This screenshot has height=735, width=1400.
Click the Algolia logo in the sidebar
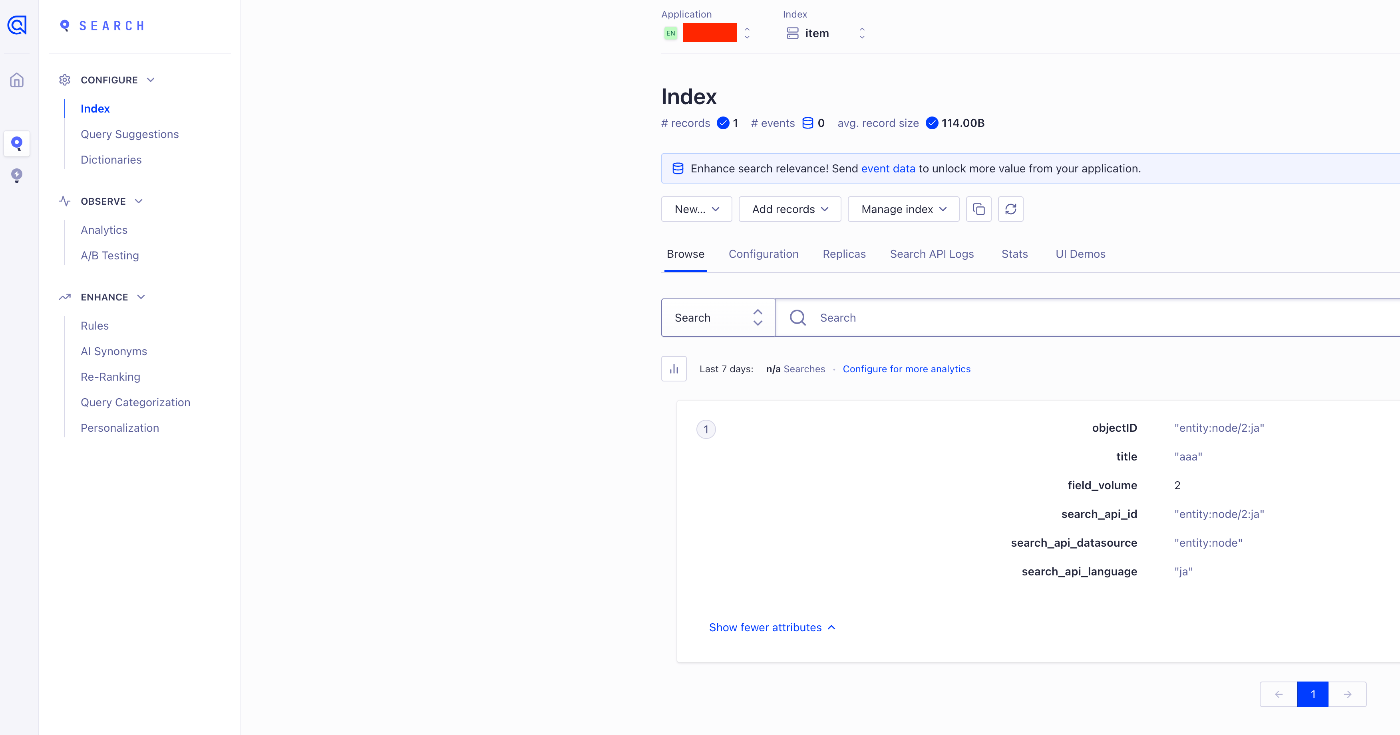(x=17, y=25)
